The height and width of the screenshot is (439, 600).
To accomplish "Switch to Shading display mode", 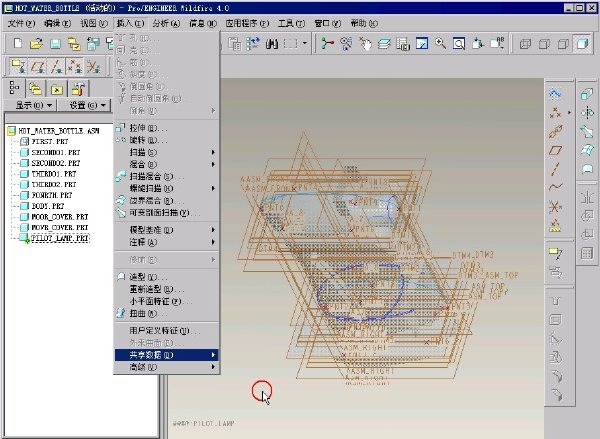I will tap(582, 44).
